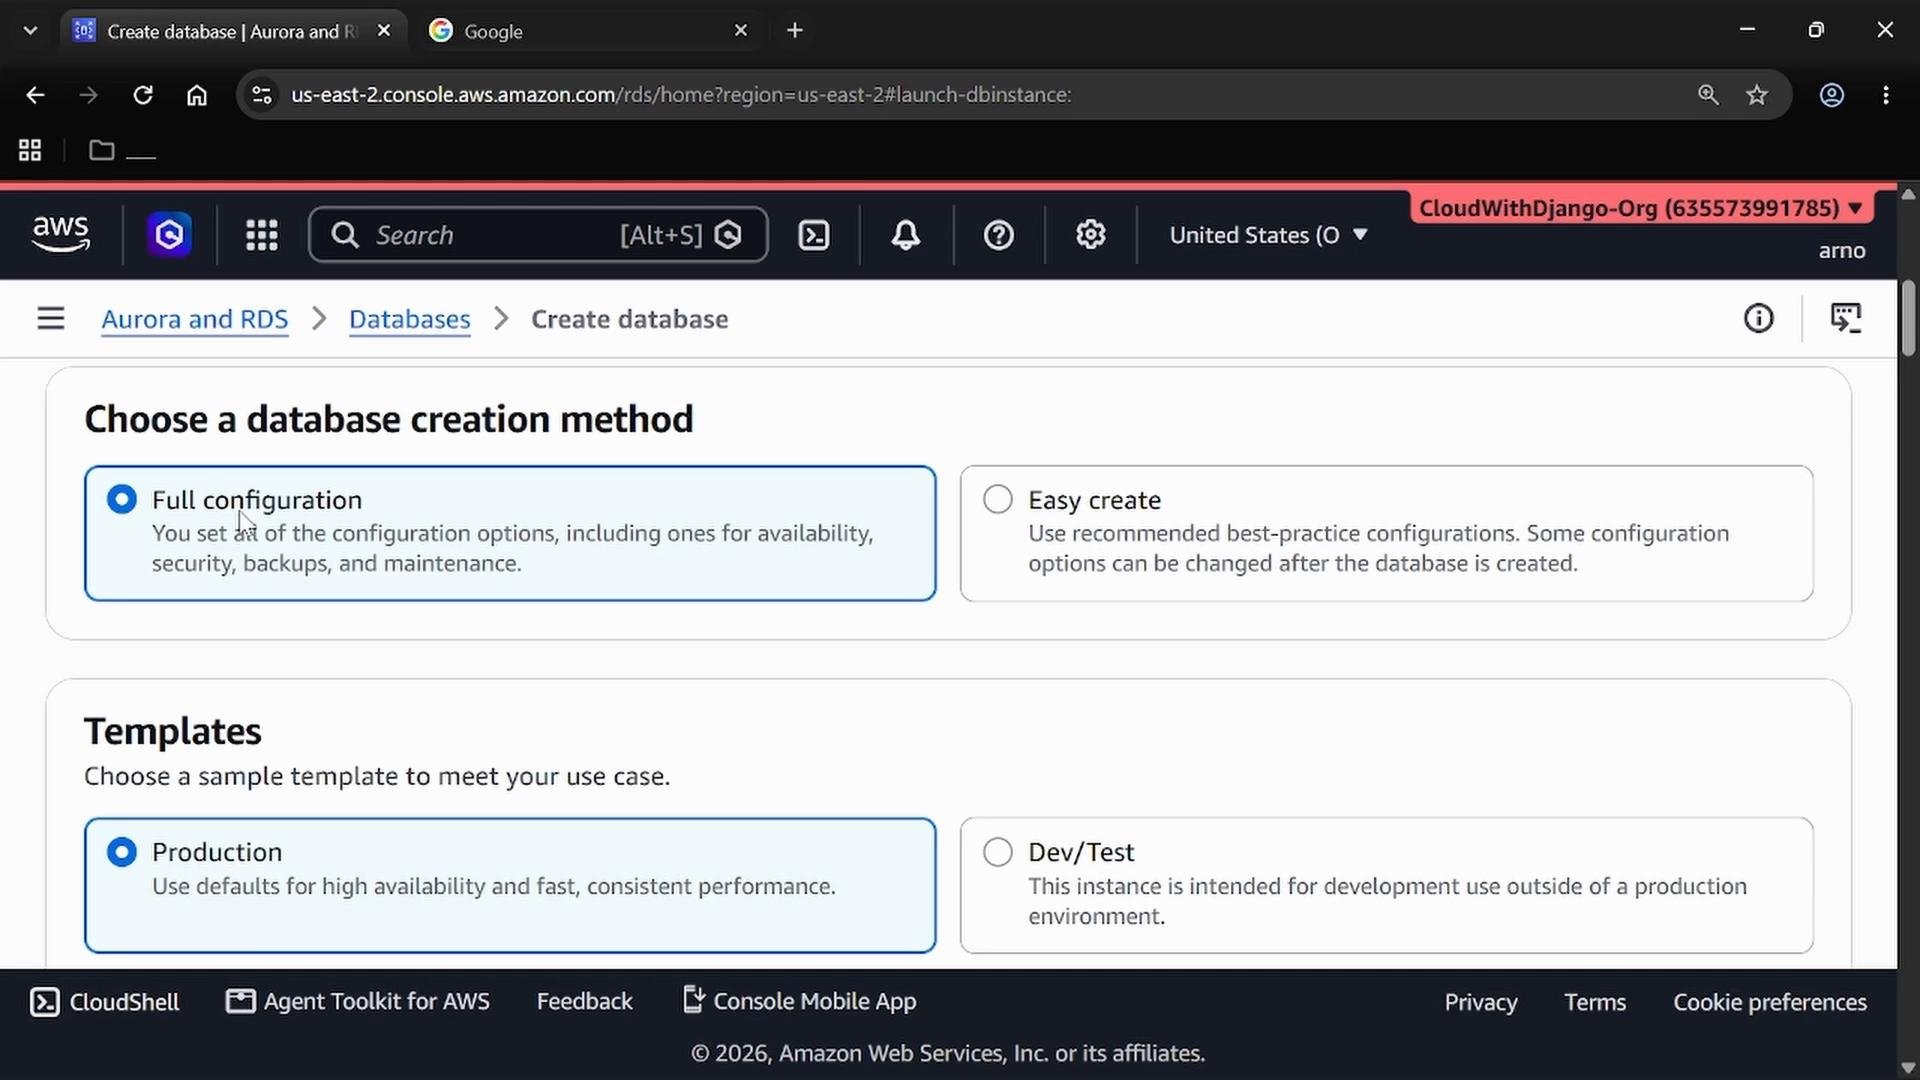Open the Chrome three-dot menu

(1886, 95)
